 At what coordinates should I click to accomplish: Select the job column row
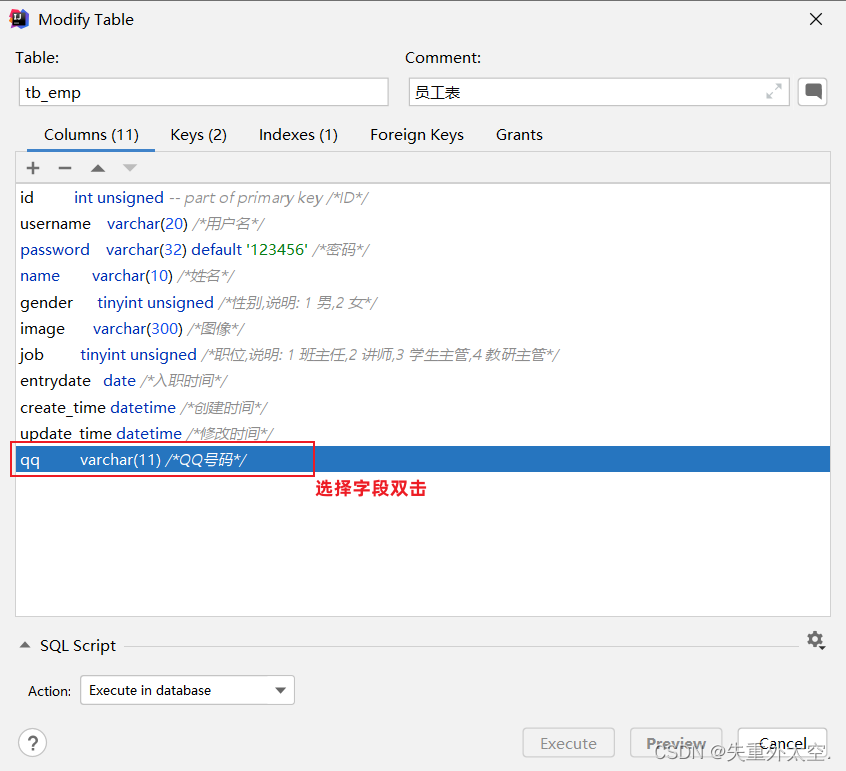[x=422, y=354]
